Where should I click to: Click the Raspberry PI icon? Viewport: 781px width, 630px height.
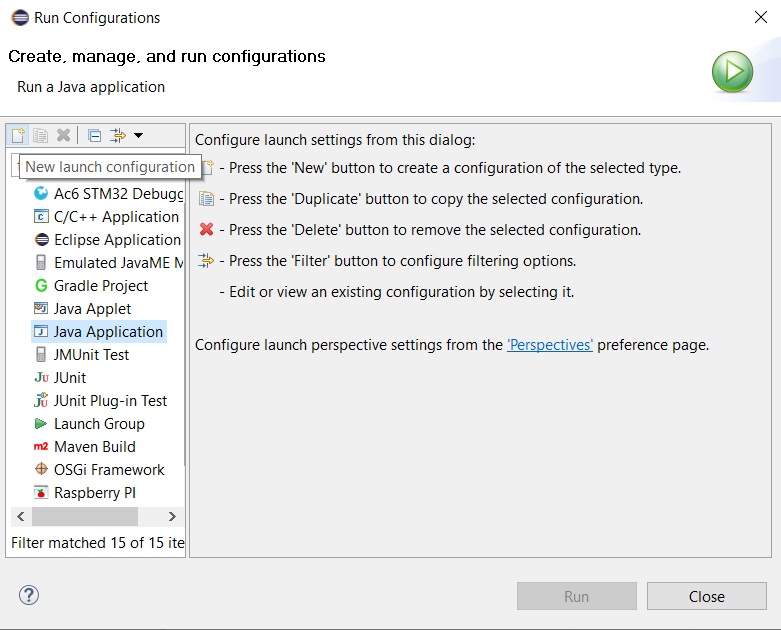point(41,493)
